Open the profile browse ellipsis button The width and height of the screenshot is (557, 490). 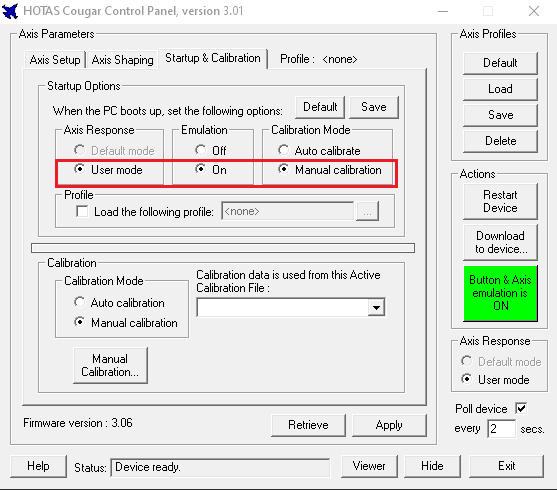pos(367,211)
